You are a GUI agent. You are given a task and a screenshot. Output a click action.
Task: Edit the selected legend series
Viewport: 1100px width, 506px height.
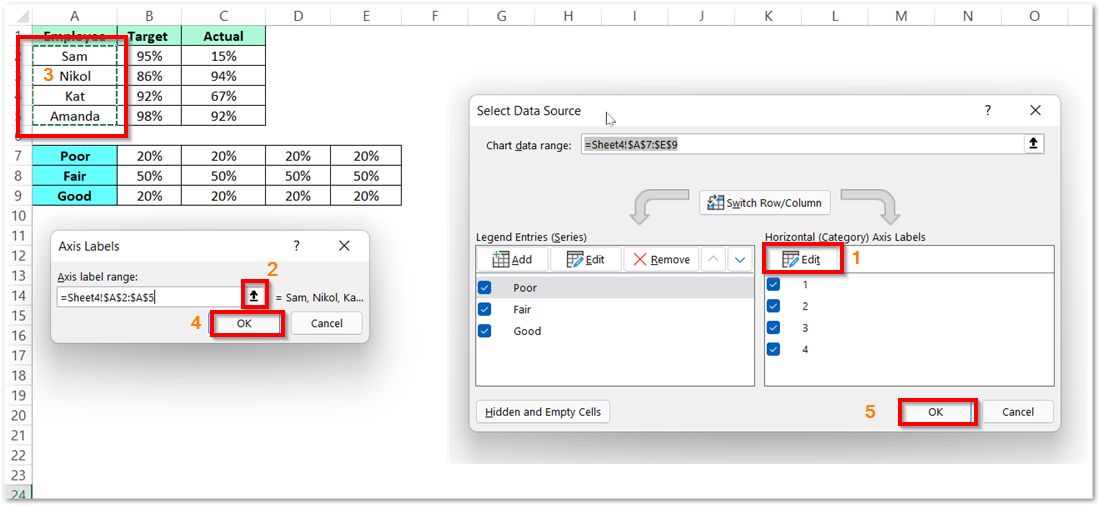coord(585,259)
